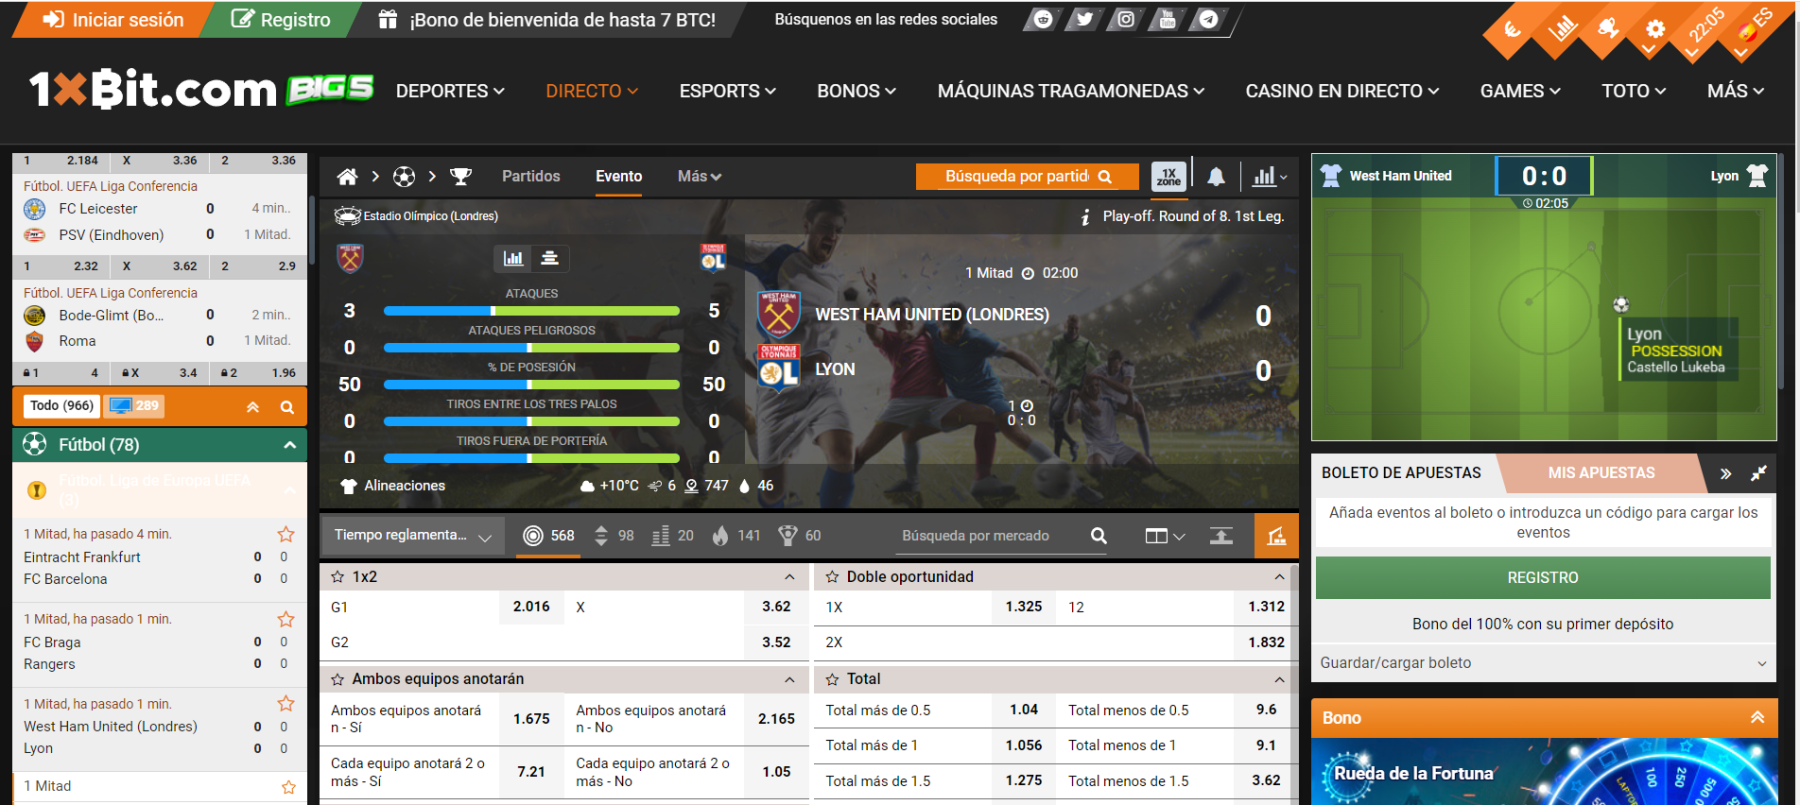Favorite the Doble oportunidad market star
This screenshot has width=1800, height=805.
click(x=832, y=577)
